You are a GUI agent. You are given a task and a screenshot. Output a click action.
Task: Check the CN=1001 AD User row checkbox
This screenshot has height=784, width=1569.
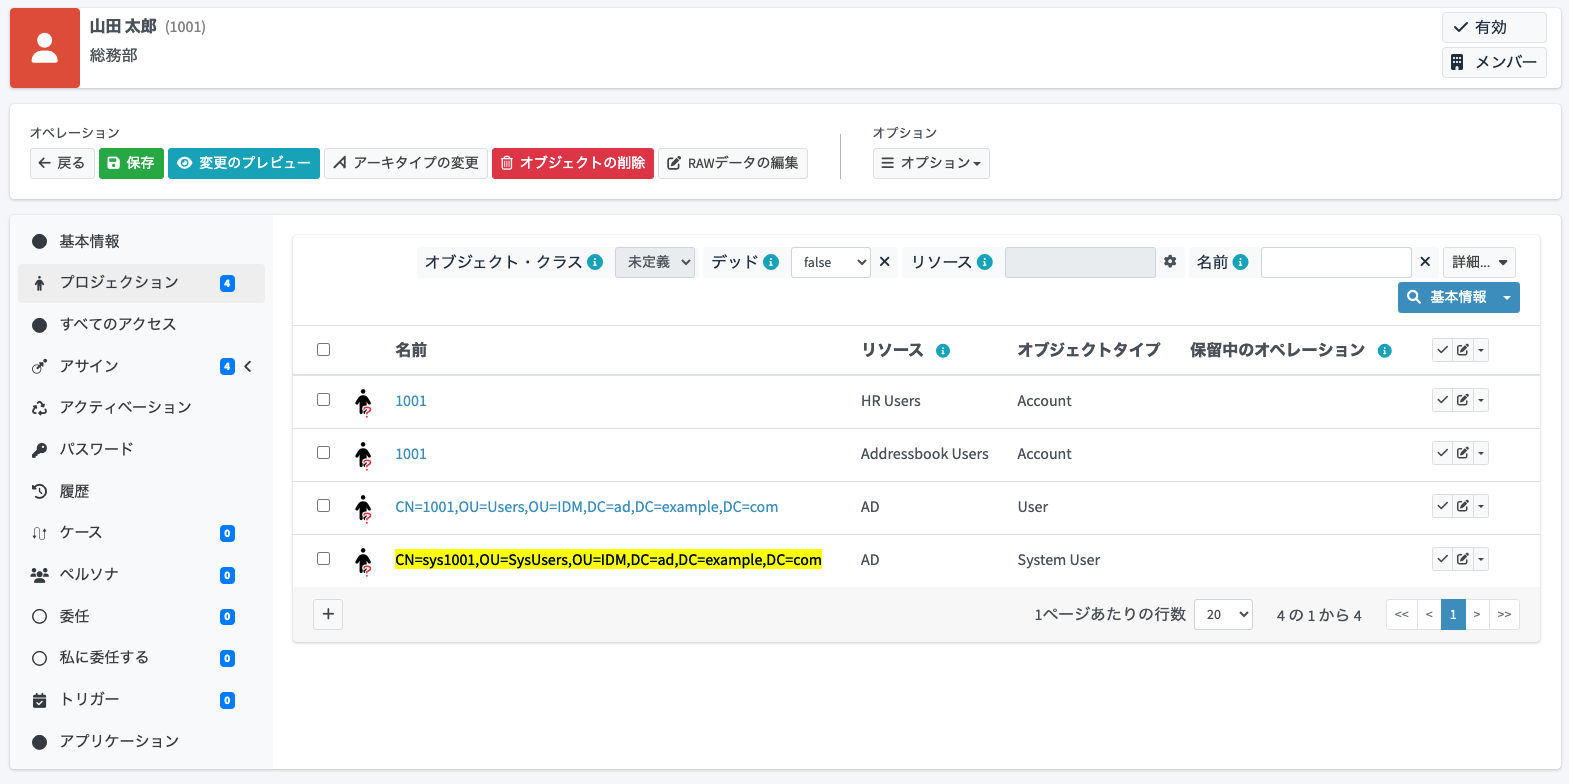[323, 506]
